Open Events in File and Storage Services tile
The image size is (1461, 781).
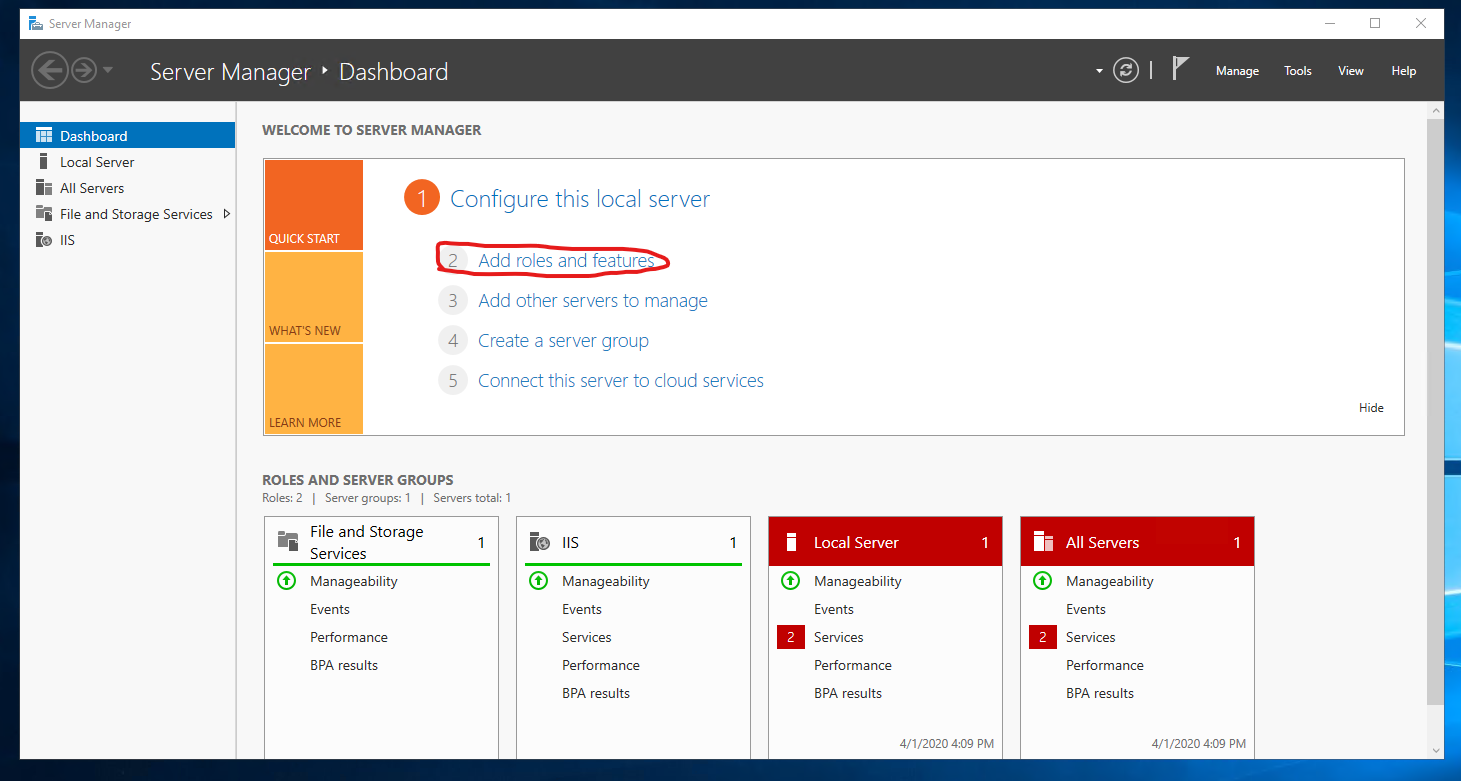330,609
